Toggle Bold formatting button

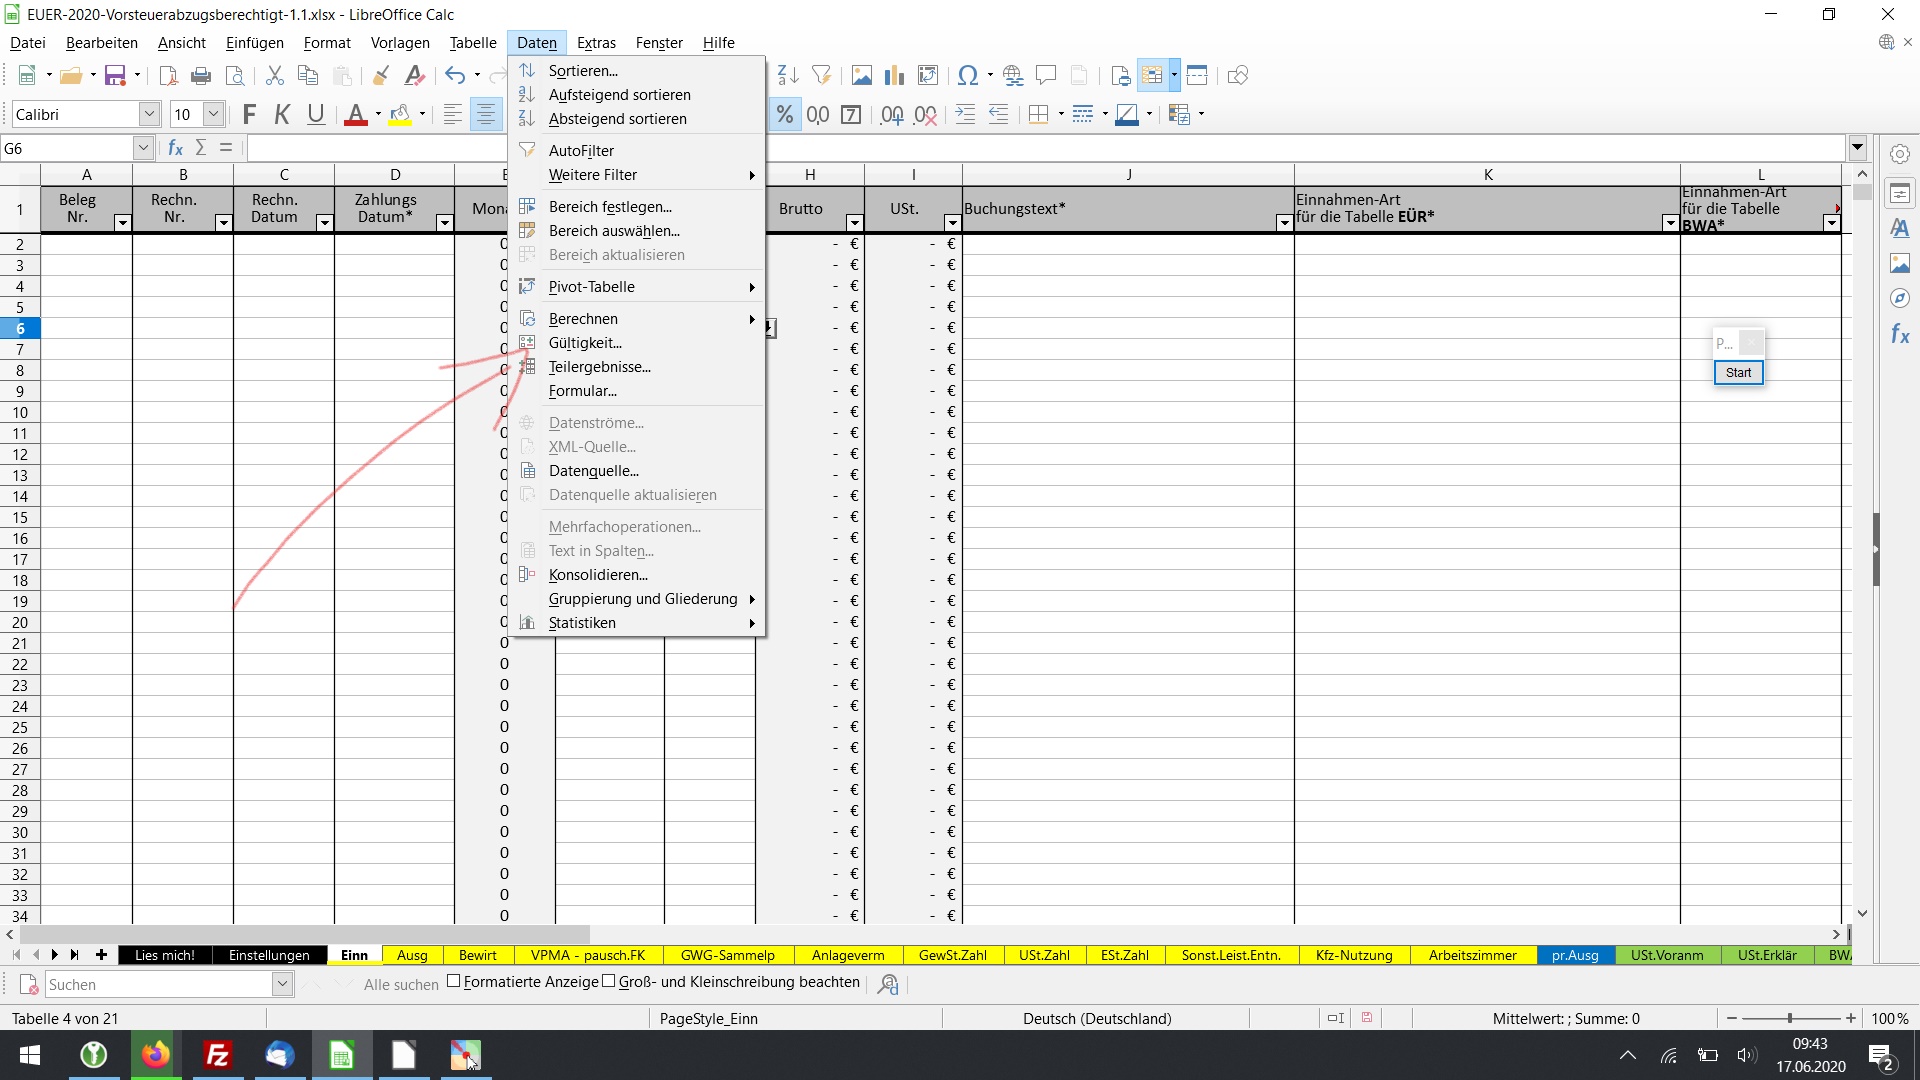pyautogui.click(x=249, y=115)
